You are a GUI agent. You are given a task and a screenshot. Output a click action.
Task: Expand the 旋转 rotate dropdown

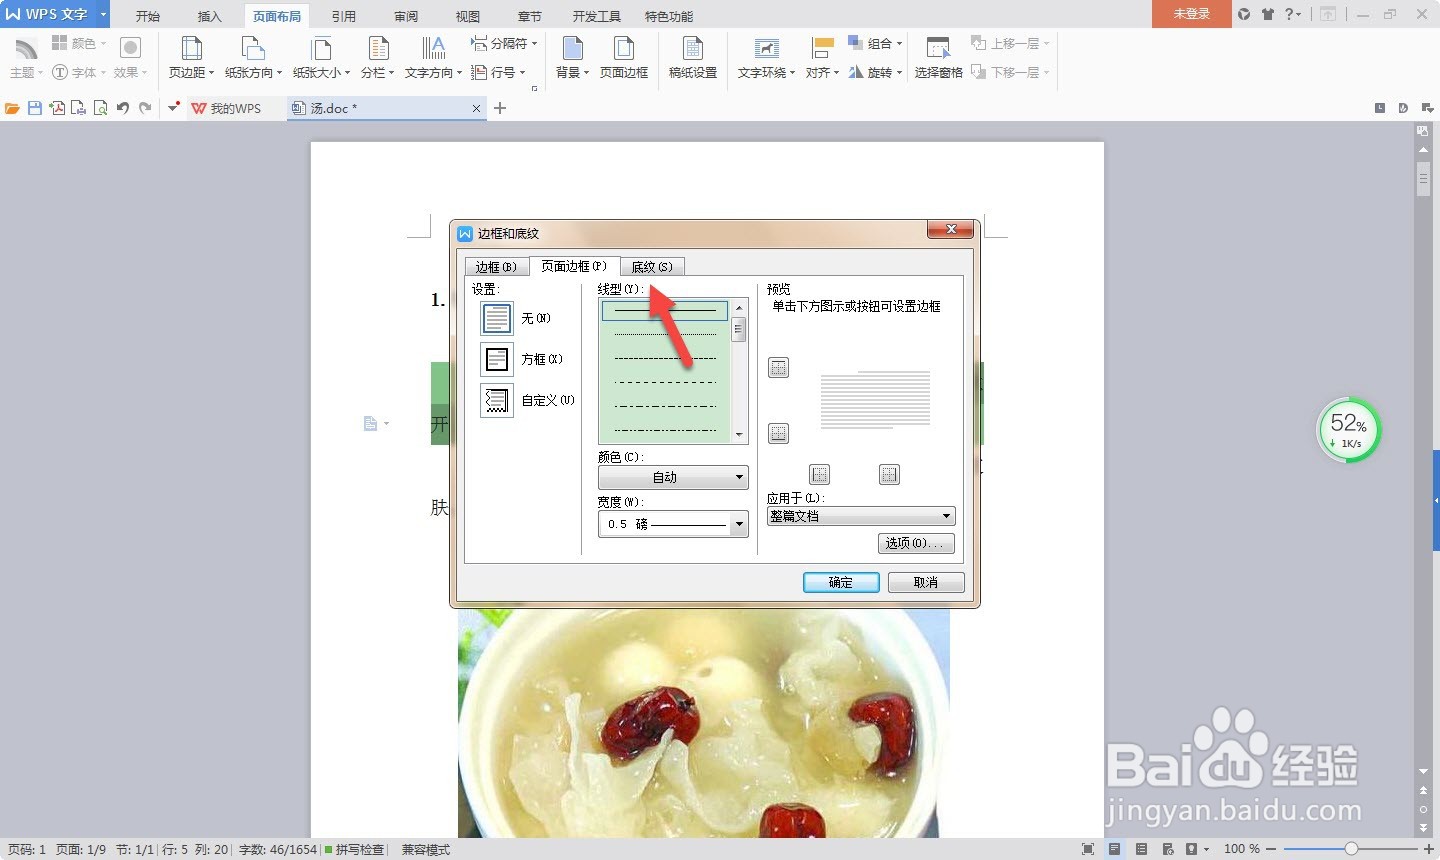(899, 72)
